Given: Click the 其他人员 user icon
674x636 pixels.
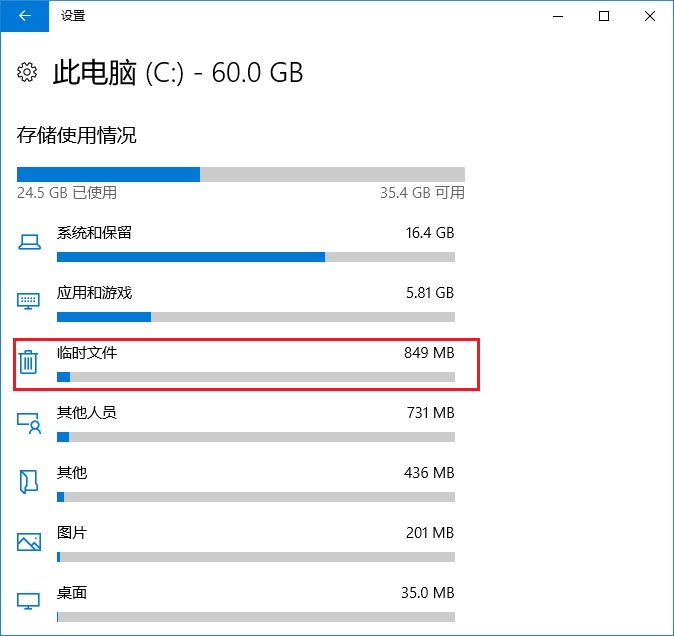Looking at the screenshot, I should coord(29,422).
